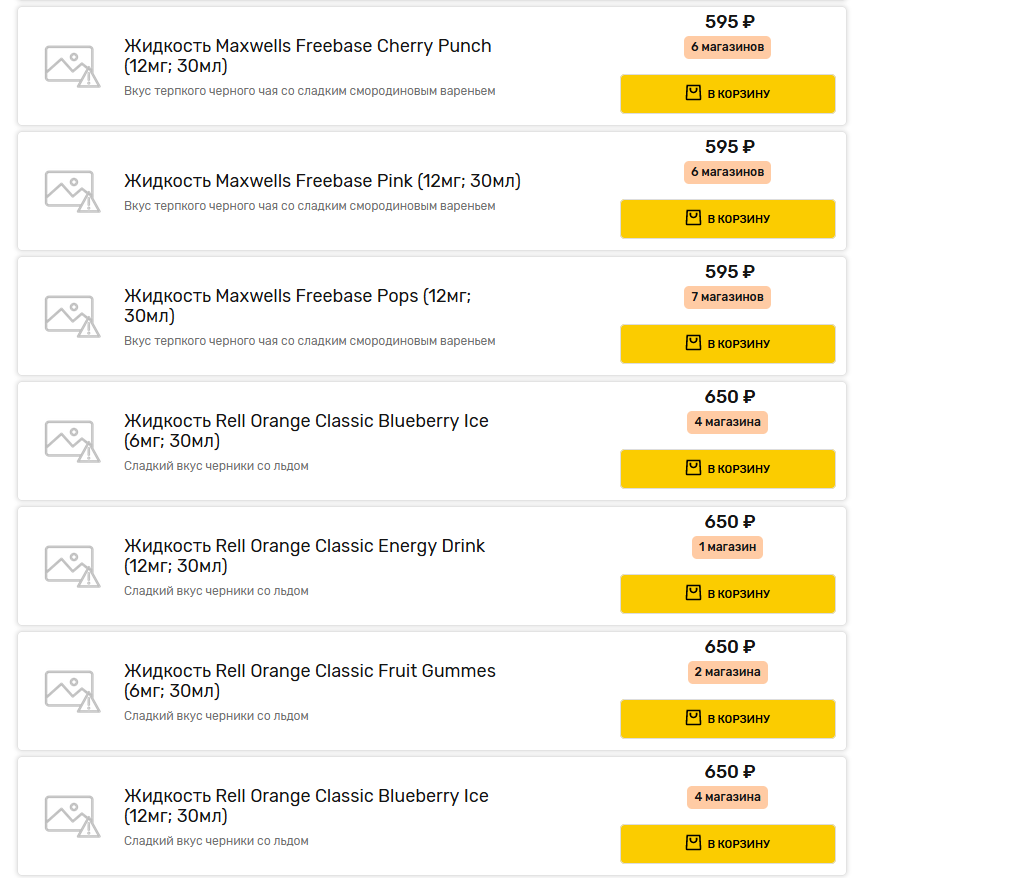The height and width of the screenshot is (878, 1025).
Task: Click the bag icon for Maxwells Freebase Pink
Action: (x=693, y=218)
